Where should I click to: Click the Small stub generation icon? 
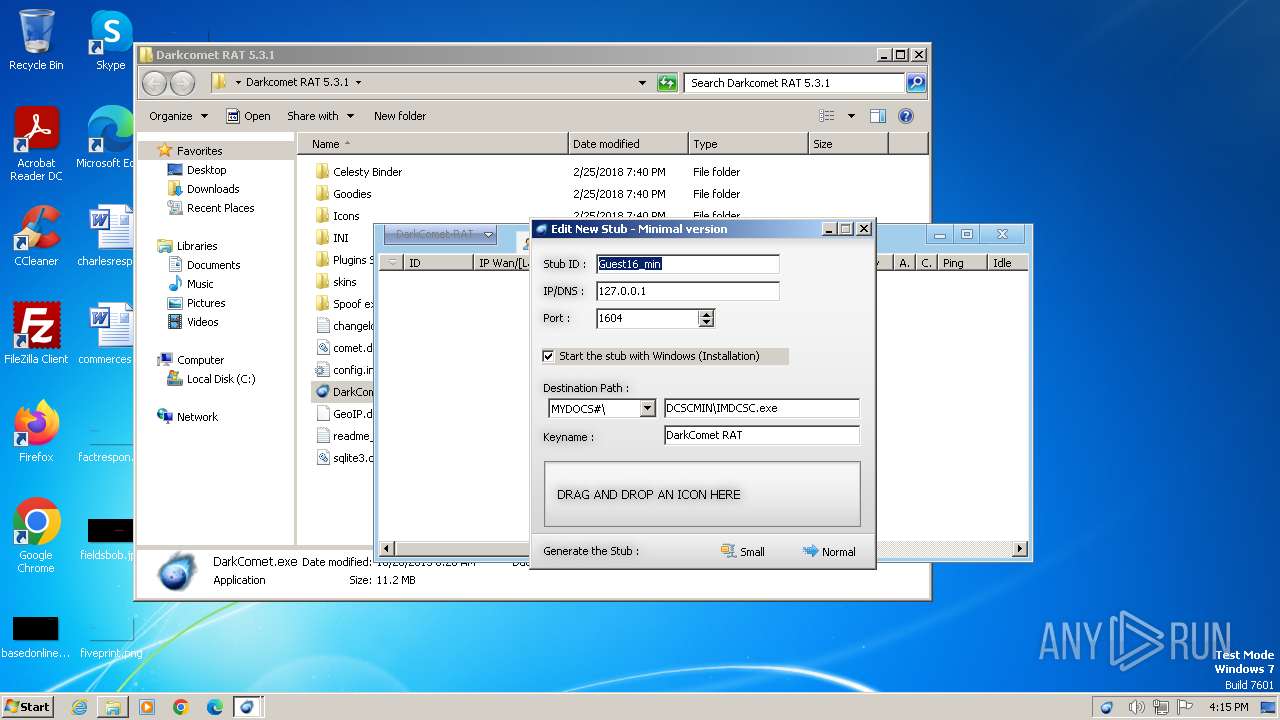[728, 551]
